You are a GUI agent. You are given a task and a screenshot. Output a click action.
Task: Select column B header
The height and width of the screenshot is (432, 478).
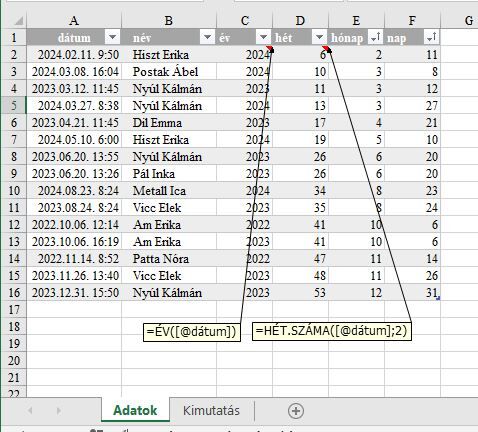click(x=169, y=21)
